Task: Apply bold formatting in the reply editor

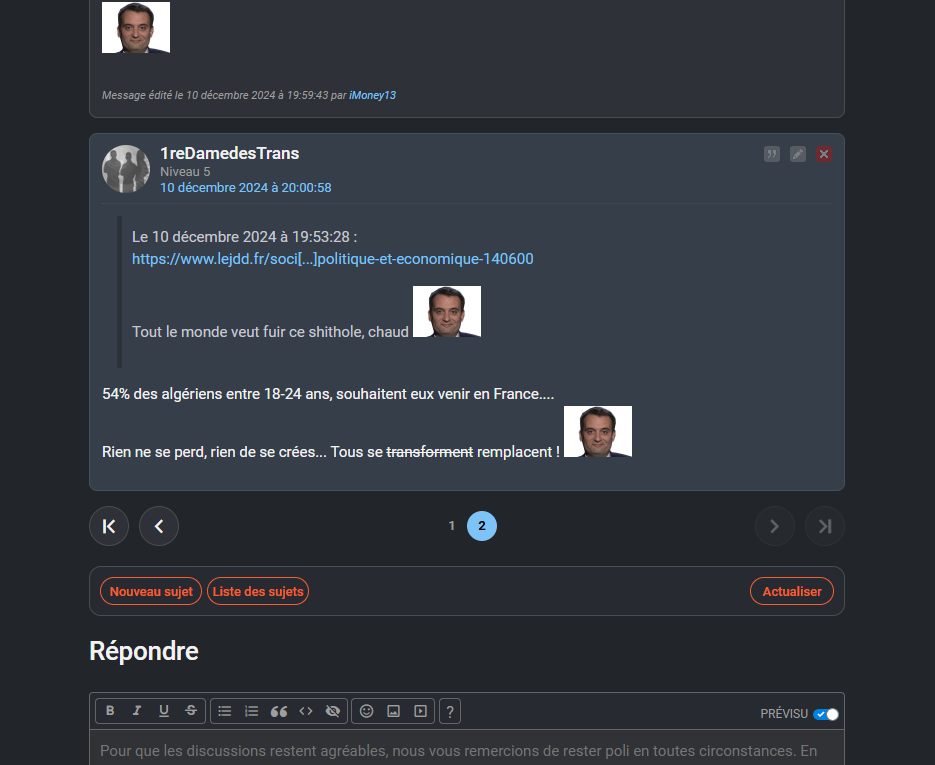Action: tap(110, 711)
